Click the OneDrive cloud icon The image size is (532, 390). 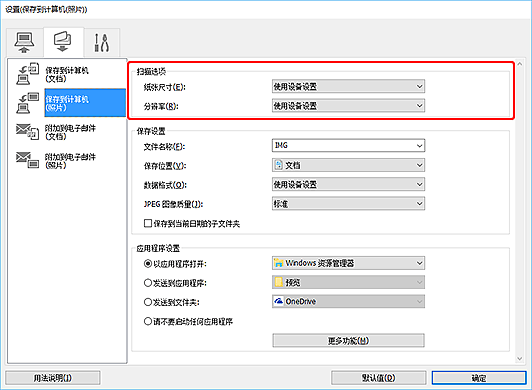[x=279, y=301]
